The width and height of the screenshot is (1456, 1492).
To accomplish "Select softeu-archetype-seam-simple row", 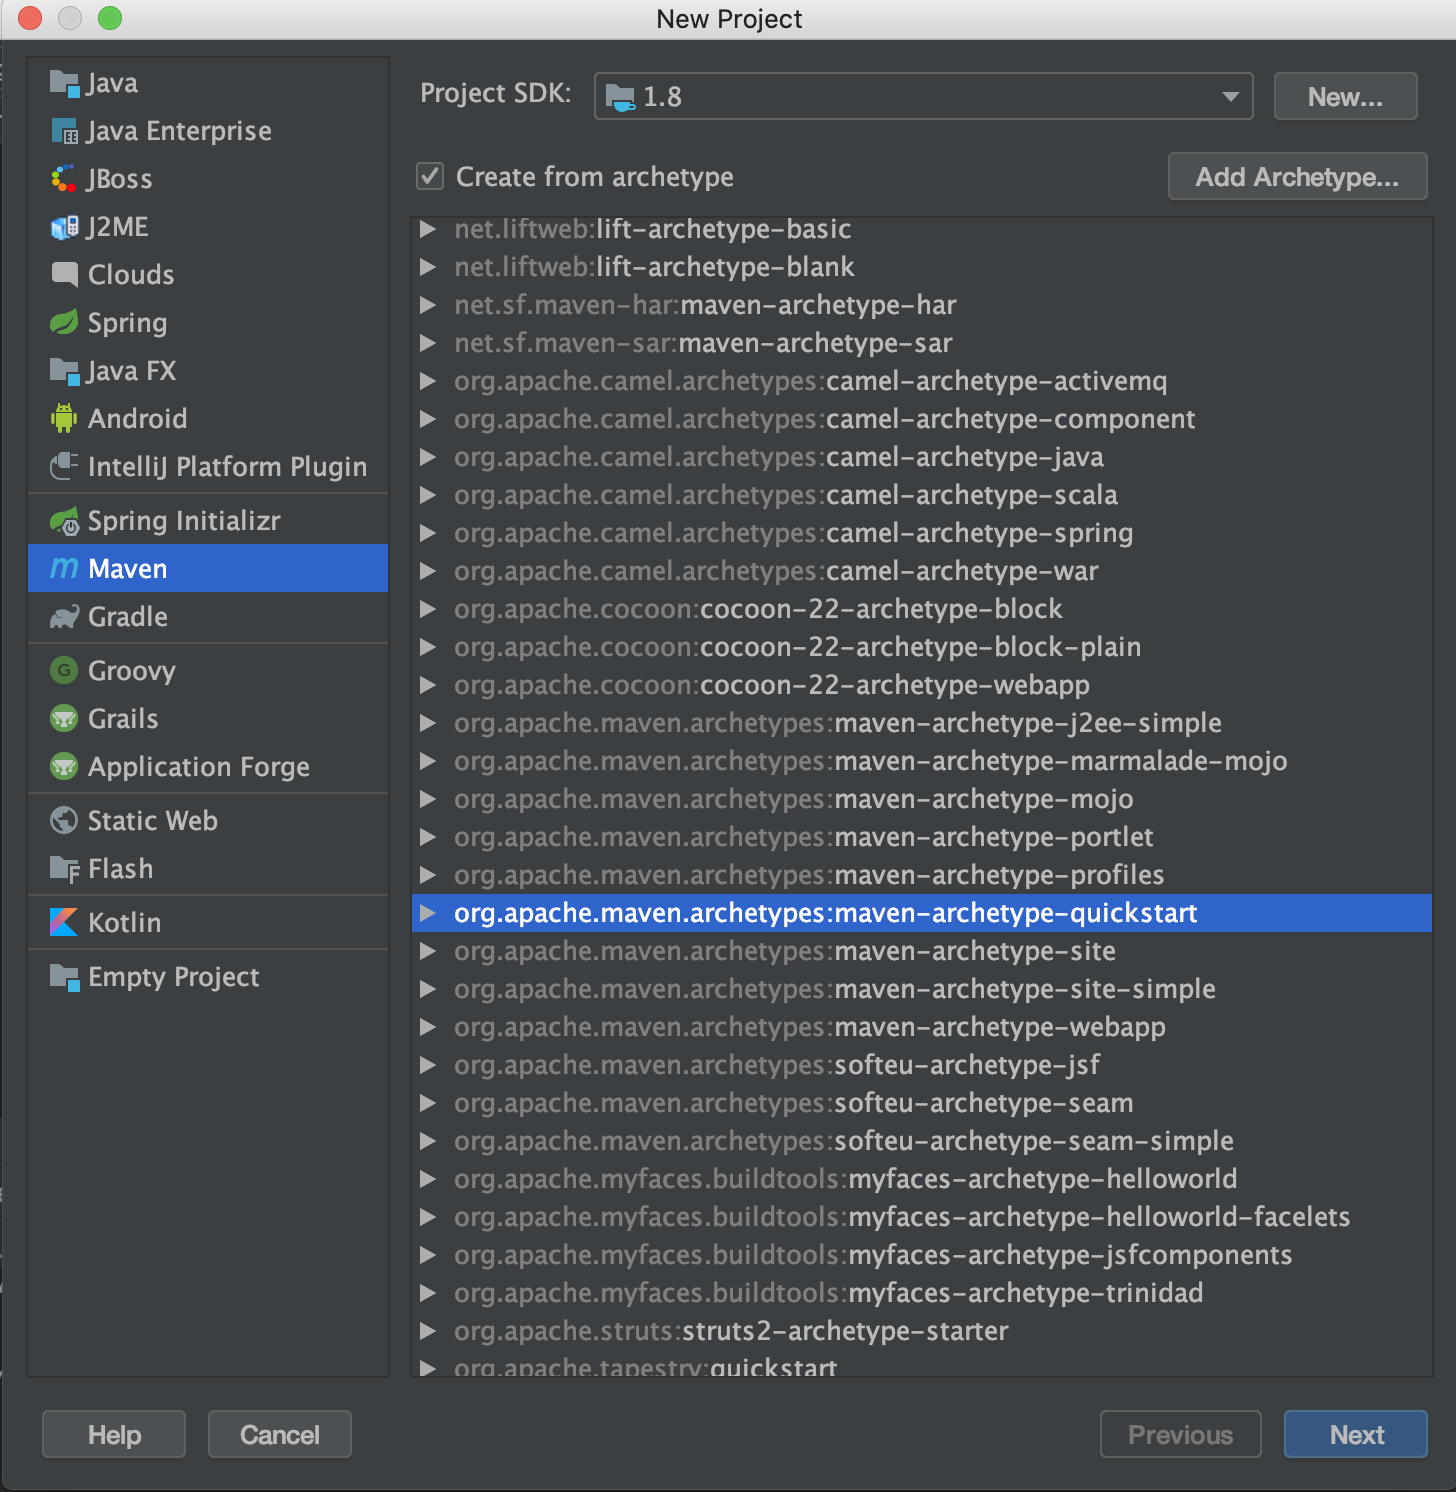I will 922,1140.
